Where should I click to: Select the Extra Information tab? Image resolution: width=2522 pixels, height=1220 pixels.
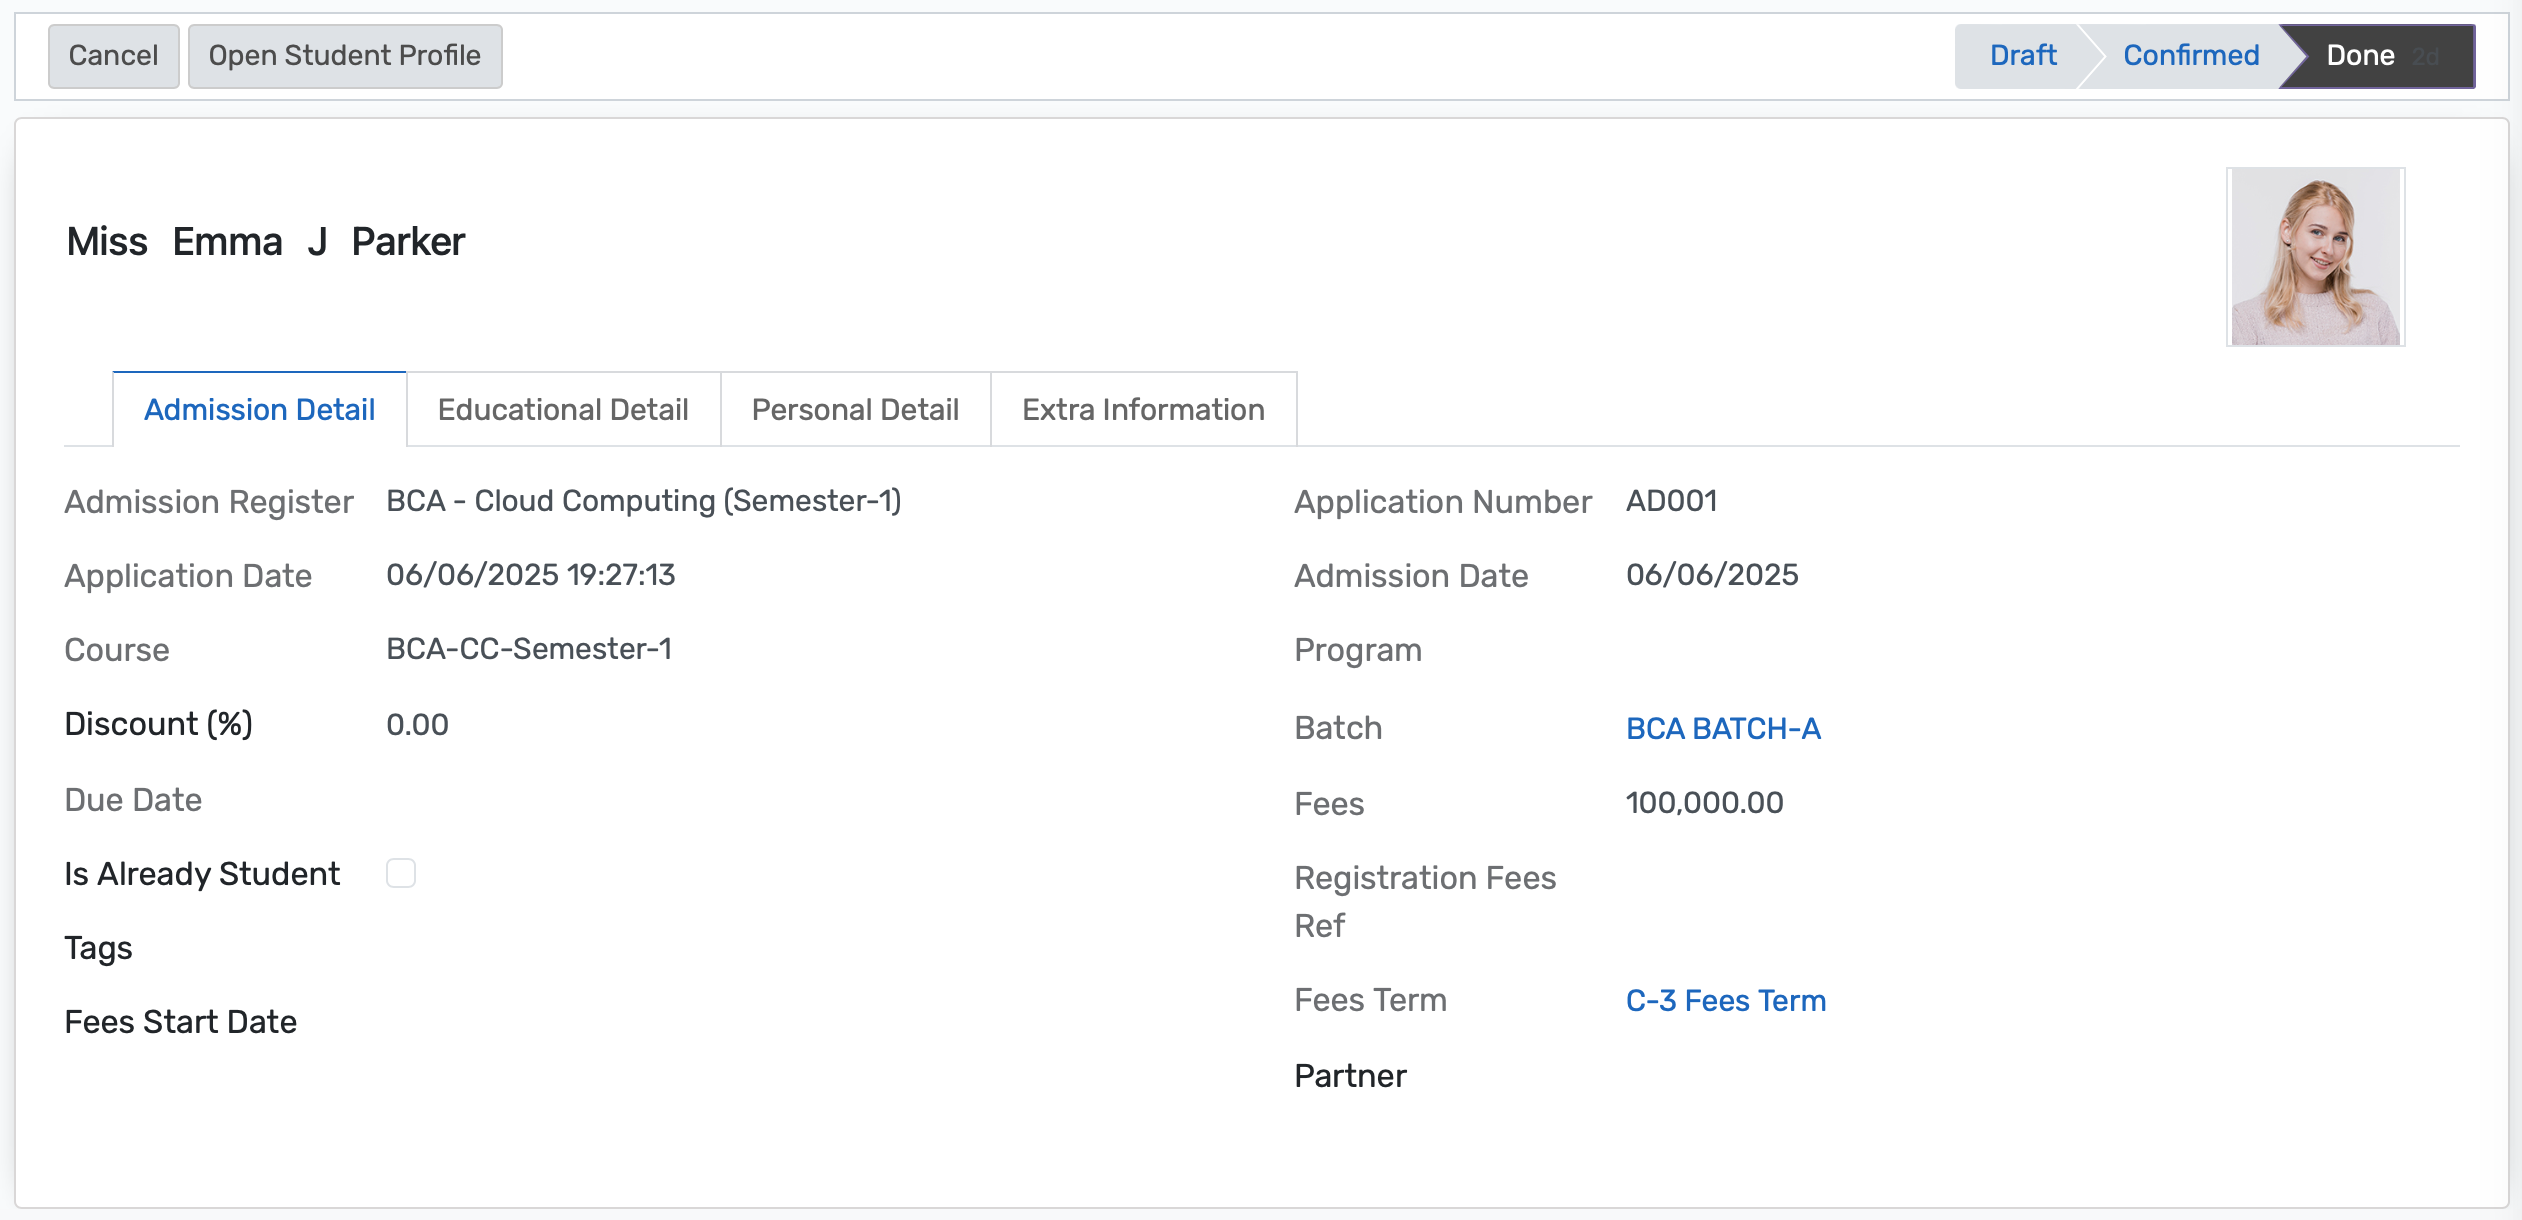click(x=1142, y=409)
